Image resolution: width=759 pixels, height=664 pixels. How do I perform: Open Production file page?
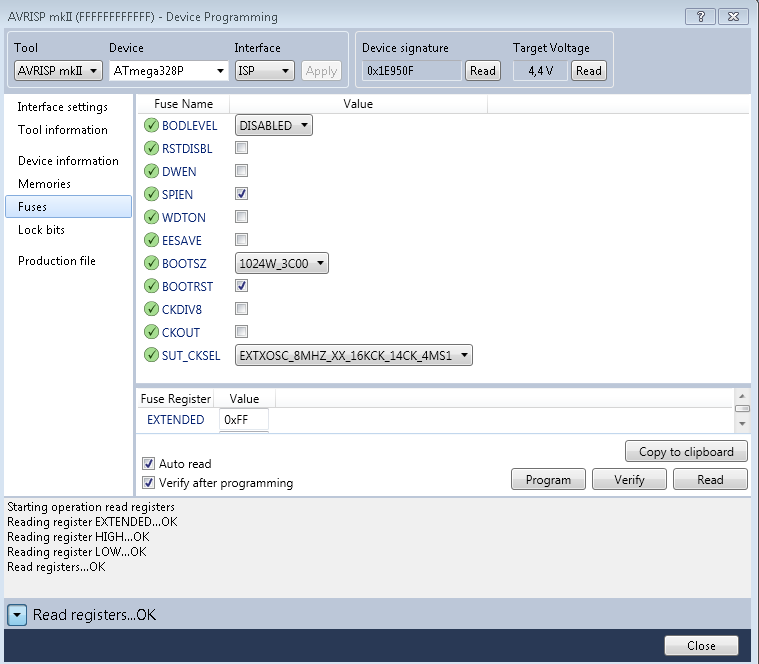tap(57, 261)
